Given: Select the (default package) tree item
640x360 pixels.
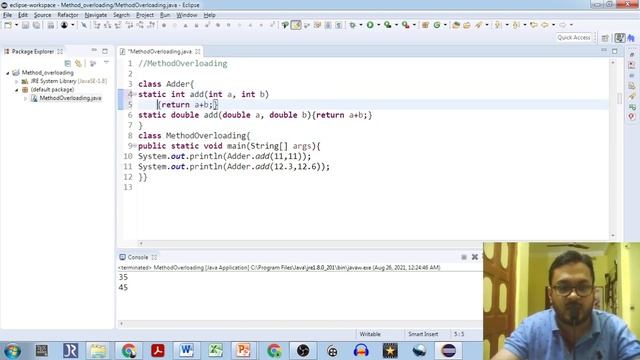Looking at the screenshot, I should (52, 90).
